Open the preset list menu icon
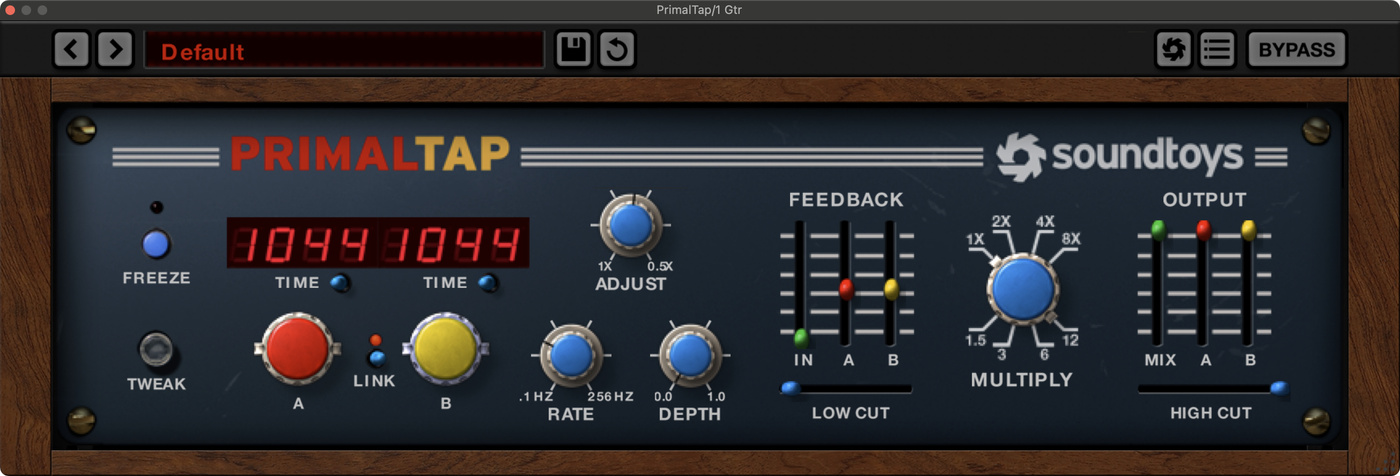The height and width of the screenshot is (476, 1400). point(1217,49)
